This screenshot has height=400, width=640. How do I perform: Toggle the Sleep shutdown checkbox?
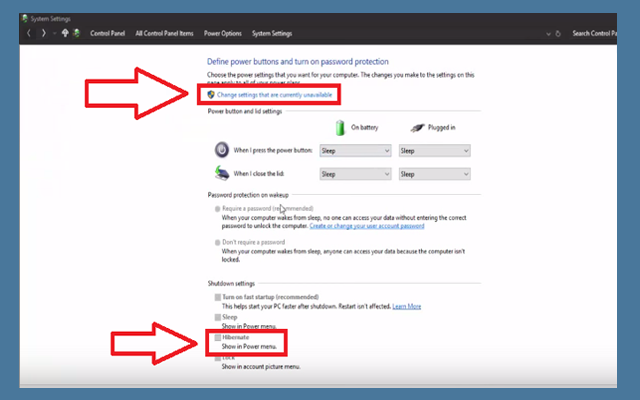(217, 318)
